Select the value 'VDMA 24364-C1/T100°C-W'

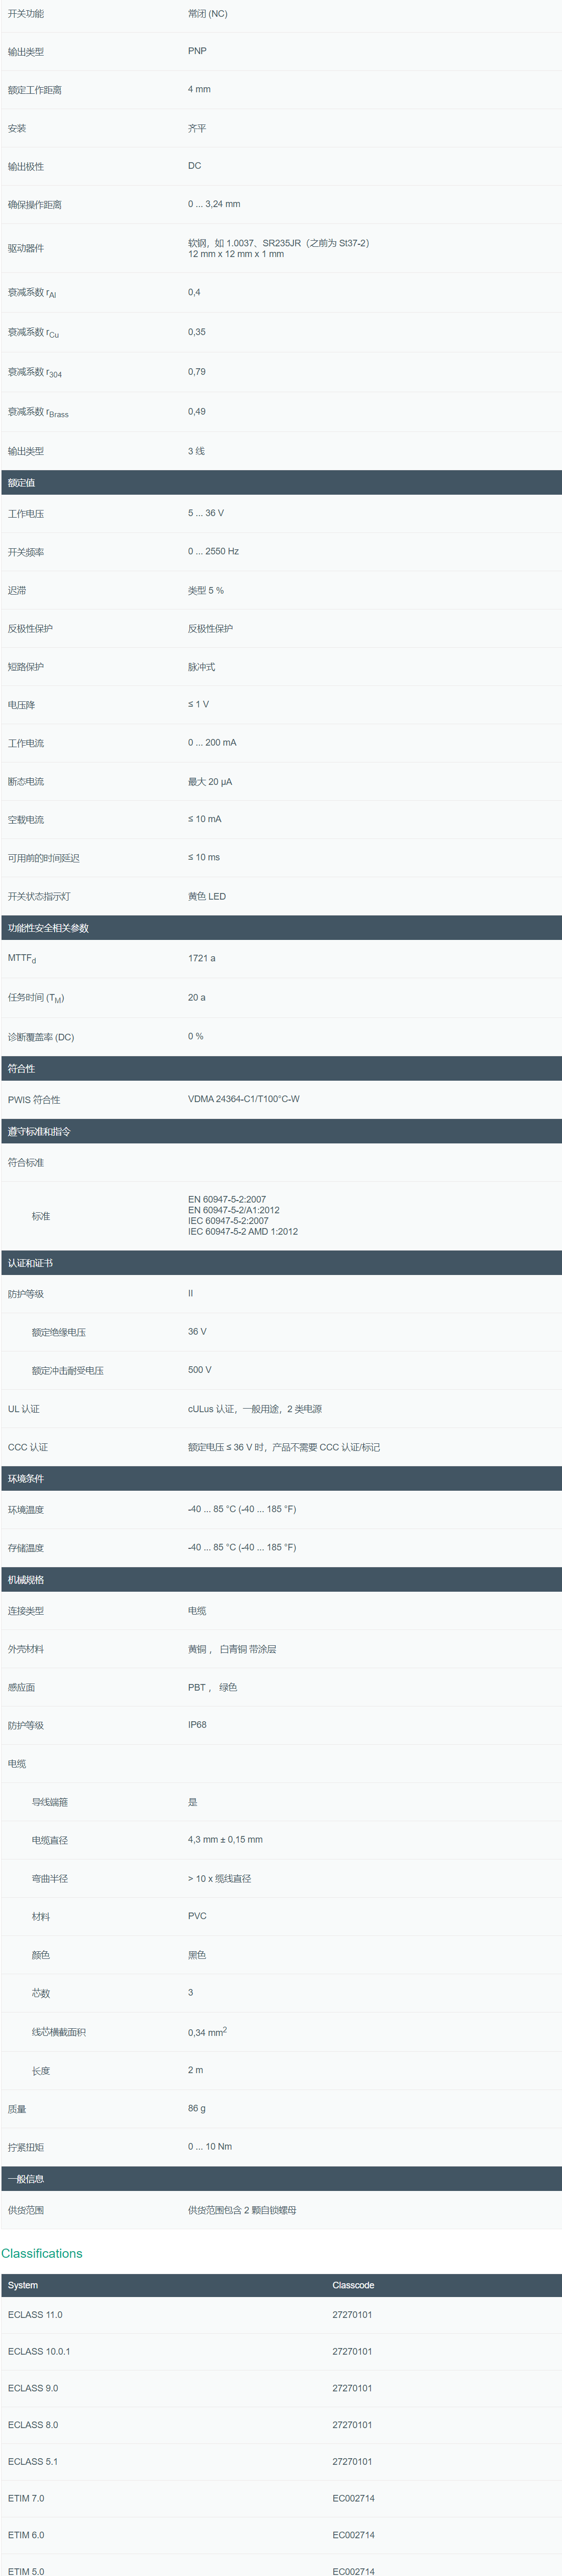(x=244, y=1099)
